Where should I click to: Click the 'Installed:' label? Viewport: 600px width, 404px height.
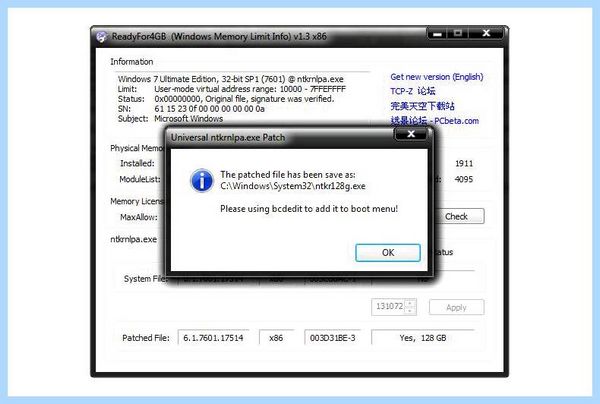pos(137,164)
